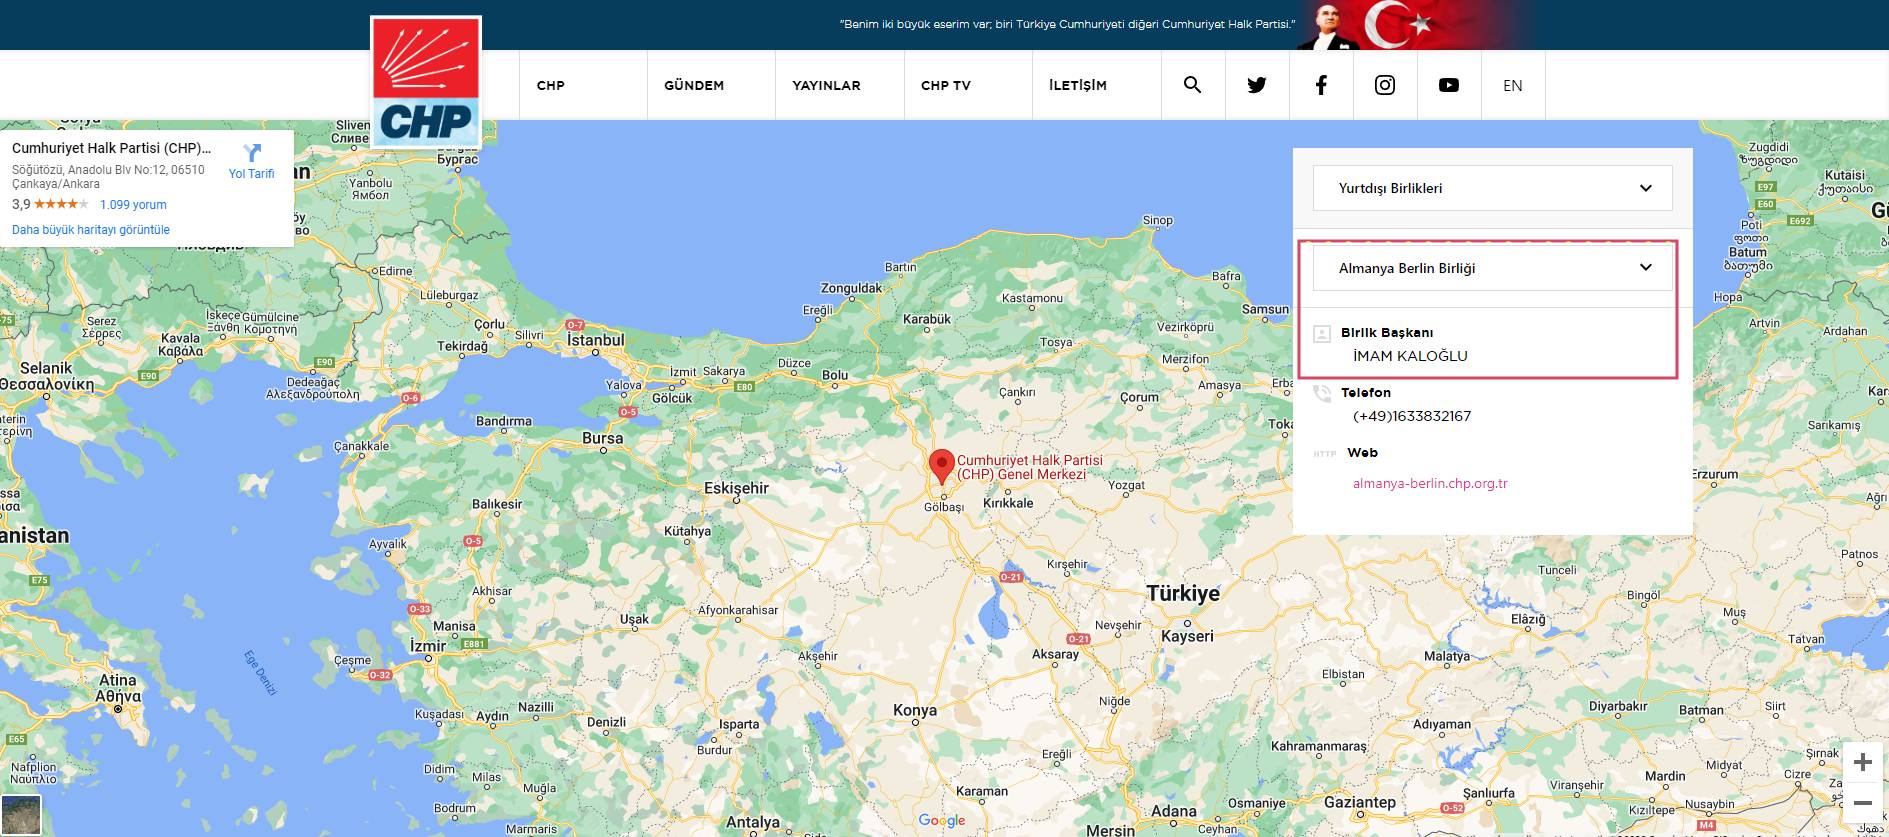Go to CHP TV menu

(946, 85)
